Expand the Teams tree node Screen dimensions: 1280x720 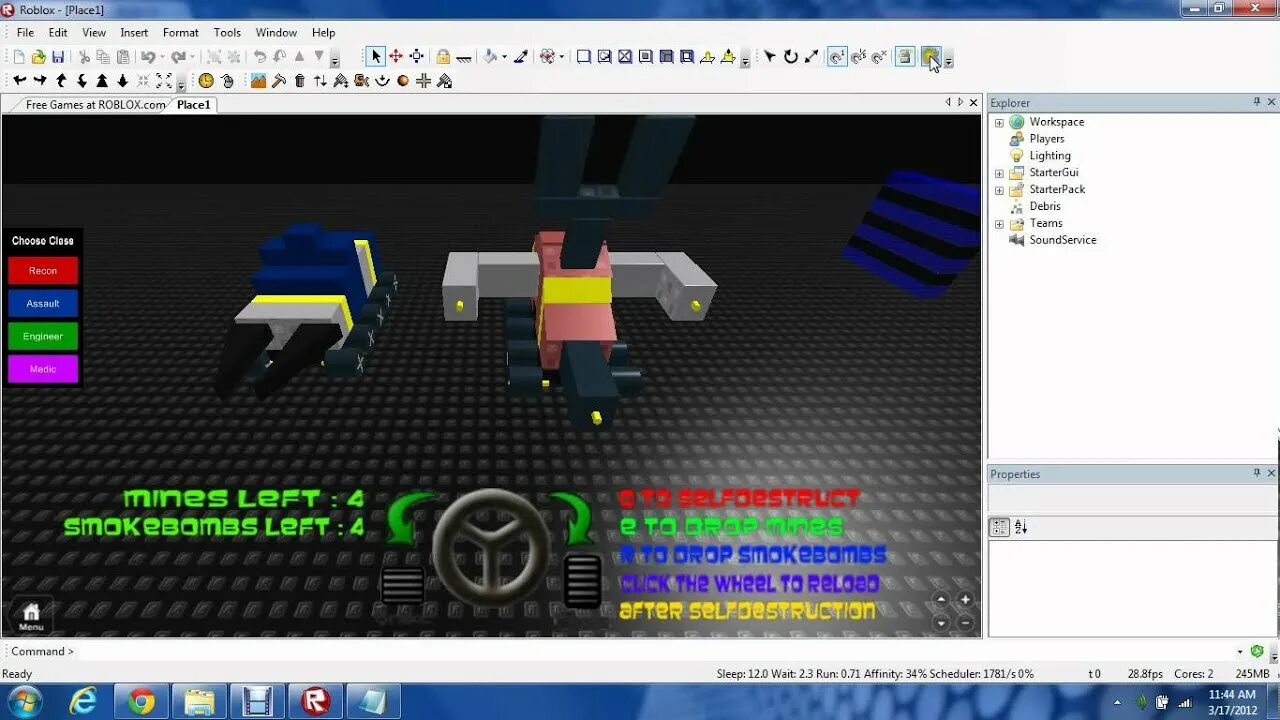[998, 224]
